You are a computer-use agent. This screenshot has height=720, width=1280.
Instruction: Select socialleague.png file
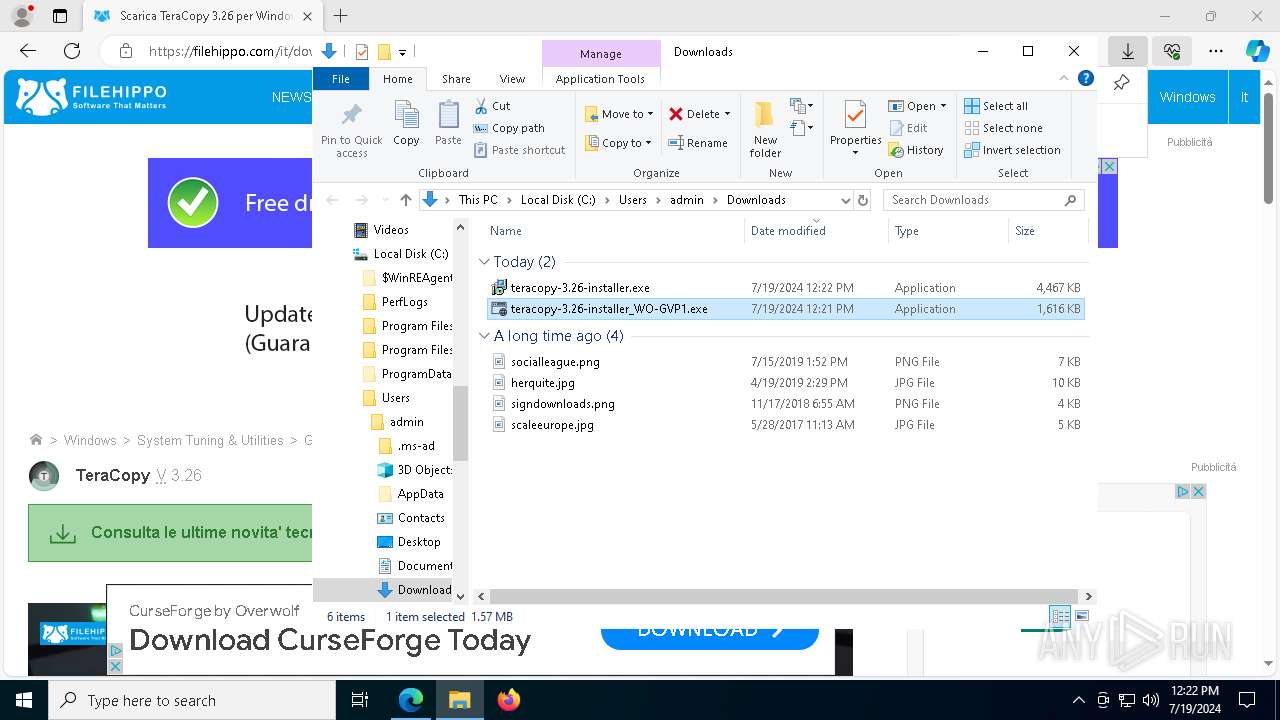point(555,362)
